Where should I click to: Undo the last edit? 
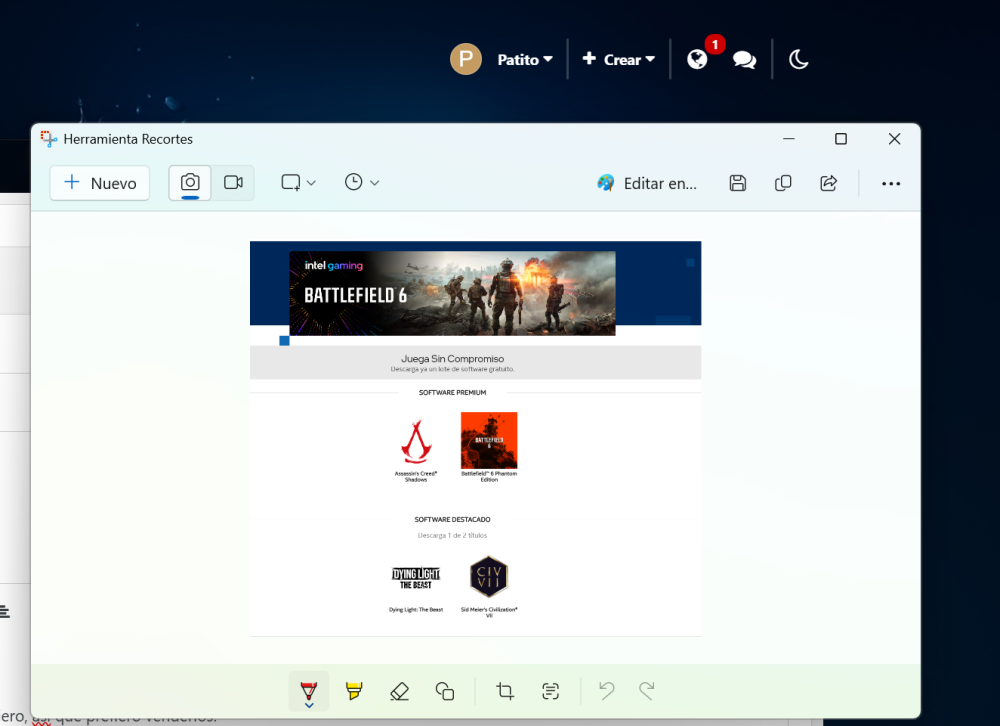point(607,691)
